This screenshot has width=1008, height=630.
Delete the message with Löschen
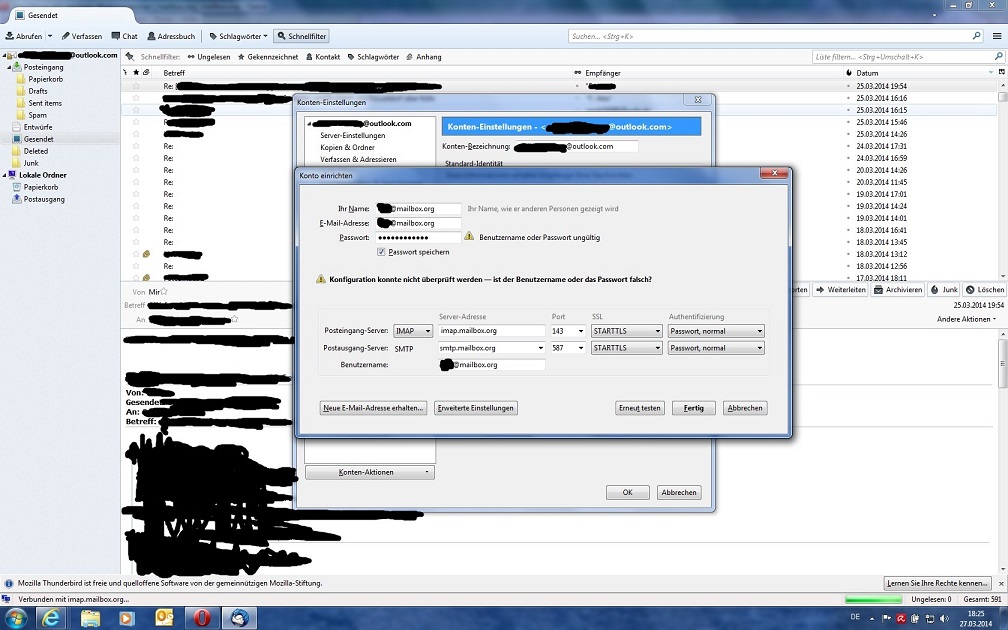(x=985, y=290)
